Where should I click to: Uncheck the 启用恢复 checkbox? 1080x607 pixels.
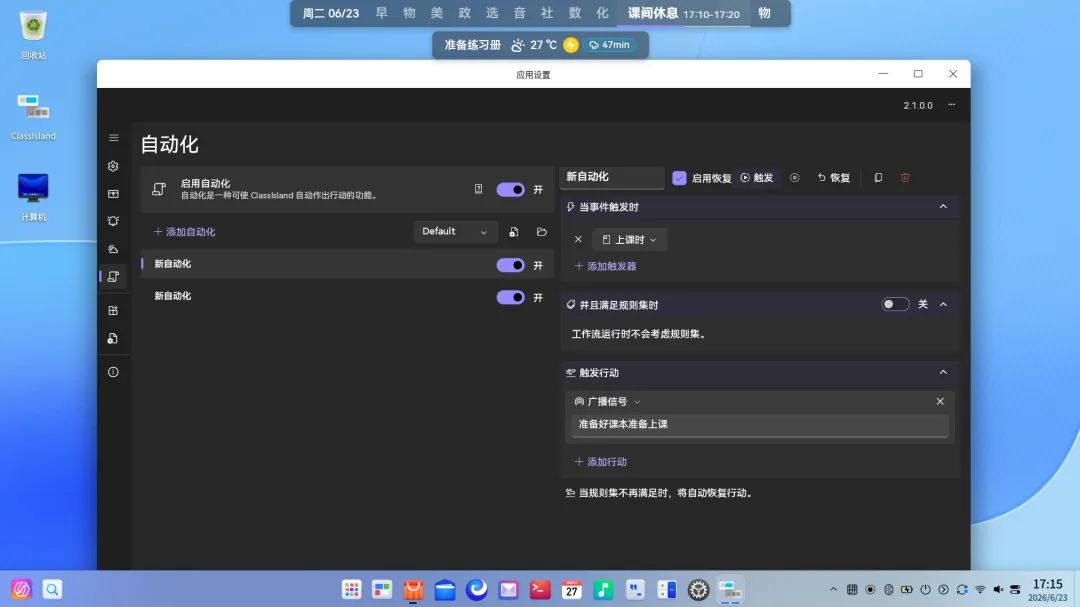coord(679,178)
